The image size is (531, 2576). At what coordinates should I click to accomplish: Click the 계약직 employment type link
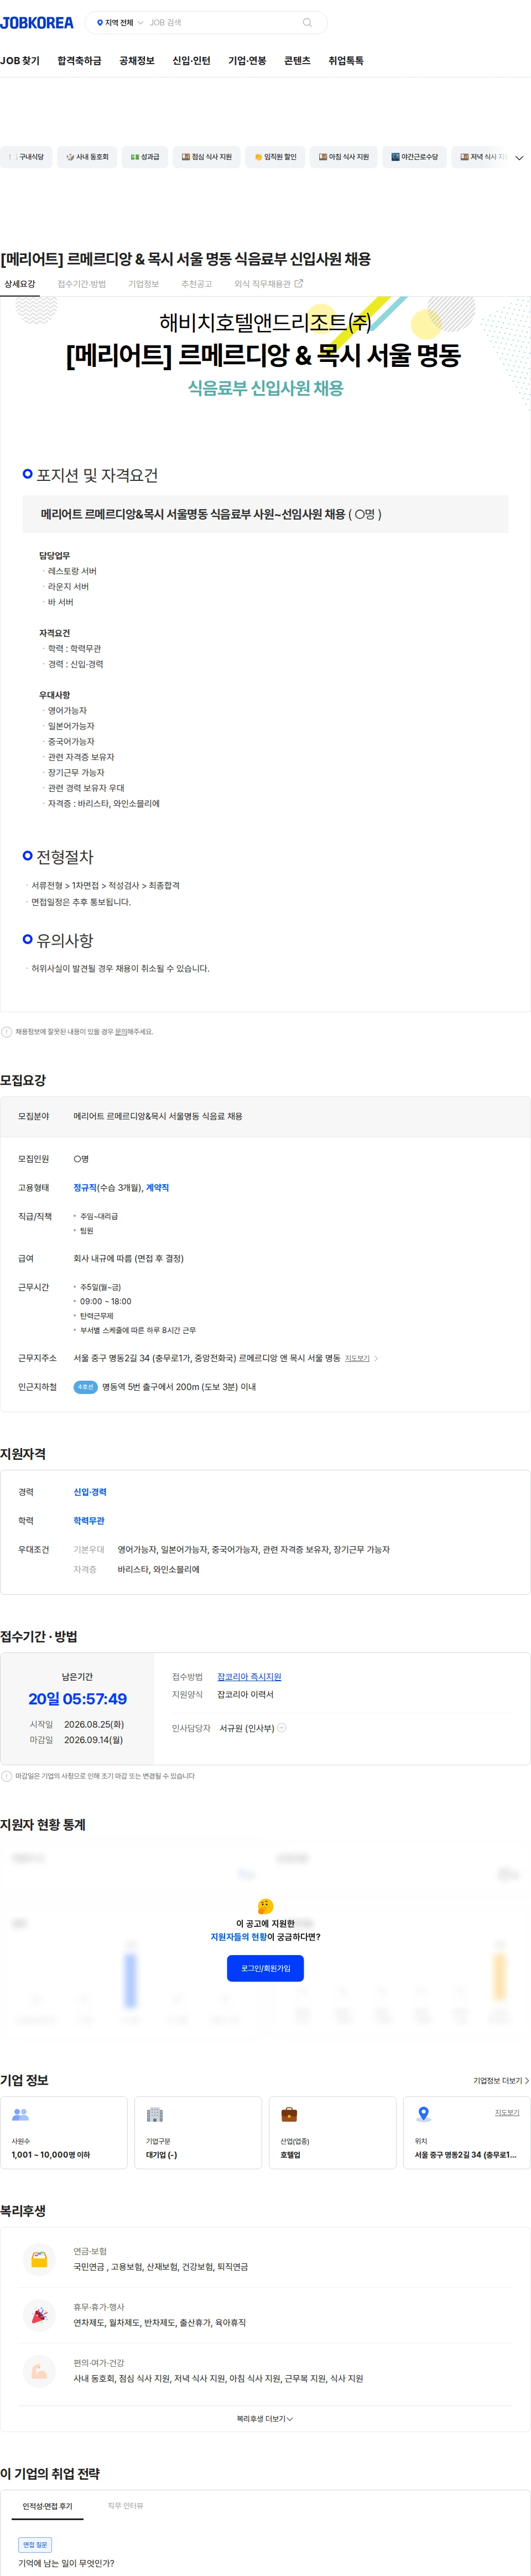pos(157,1188)
